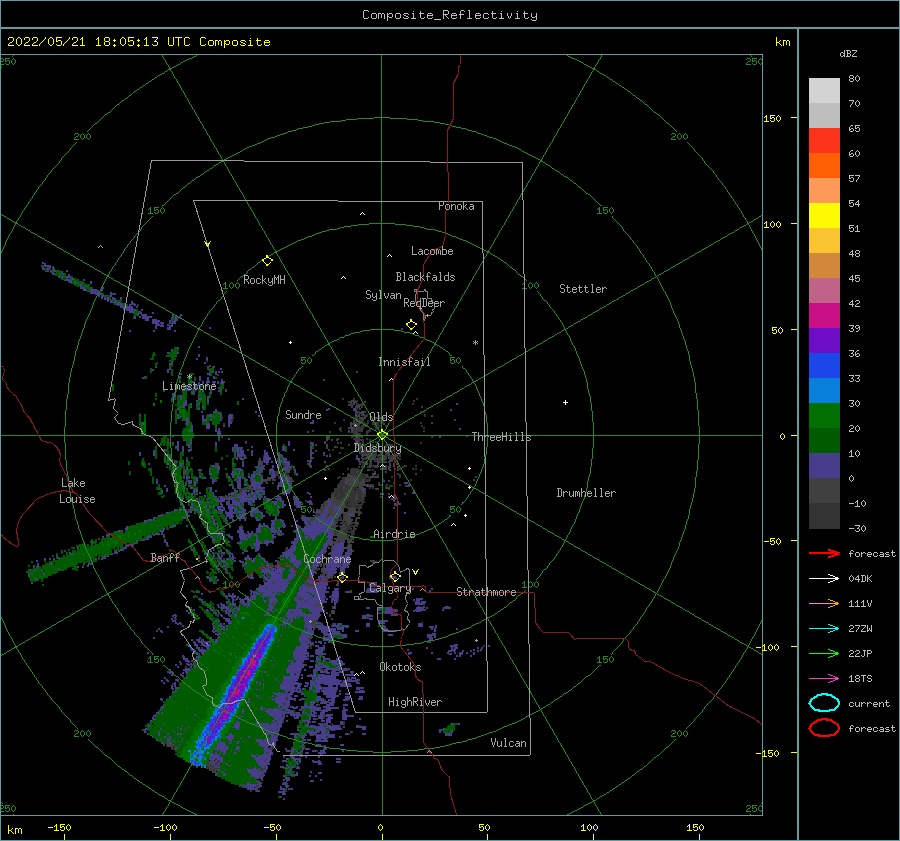Click the Ponoka label
The width and height of the screenshot is (900, 841).
click(x=456, y=206)
